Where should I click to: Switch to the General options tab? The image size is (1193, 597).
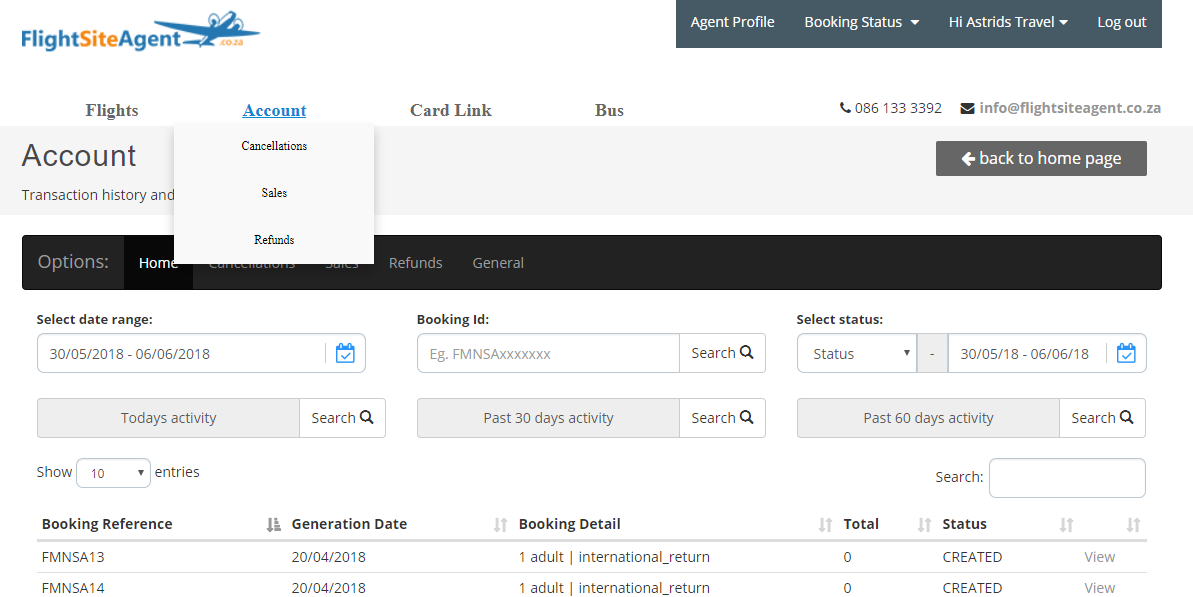point(498,263)
